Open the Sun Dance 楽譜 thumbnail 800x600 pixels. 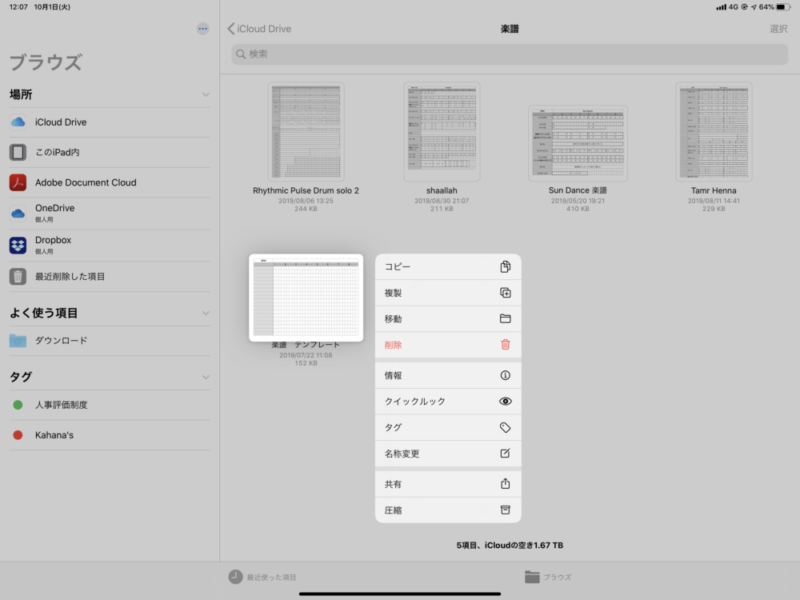tap(578, 143)
